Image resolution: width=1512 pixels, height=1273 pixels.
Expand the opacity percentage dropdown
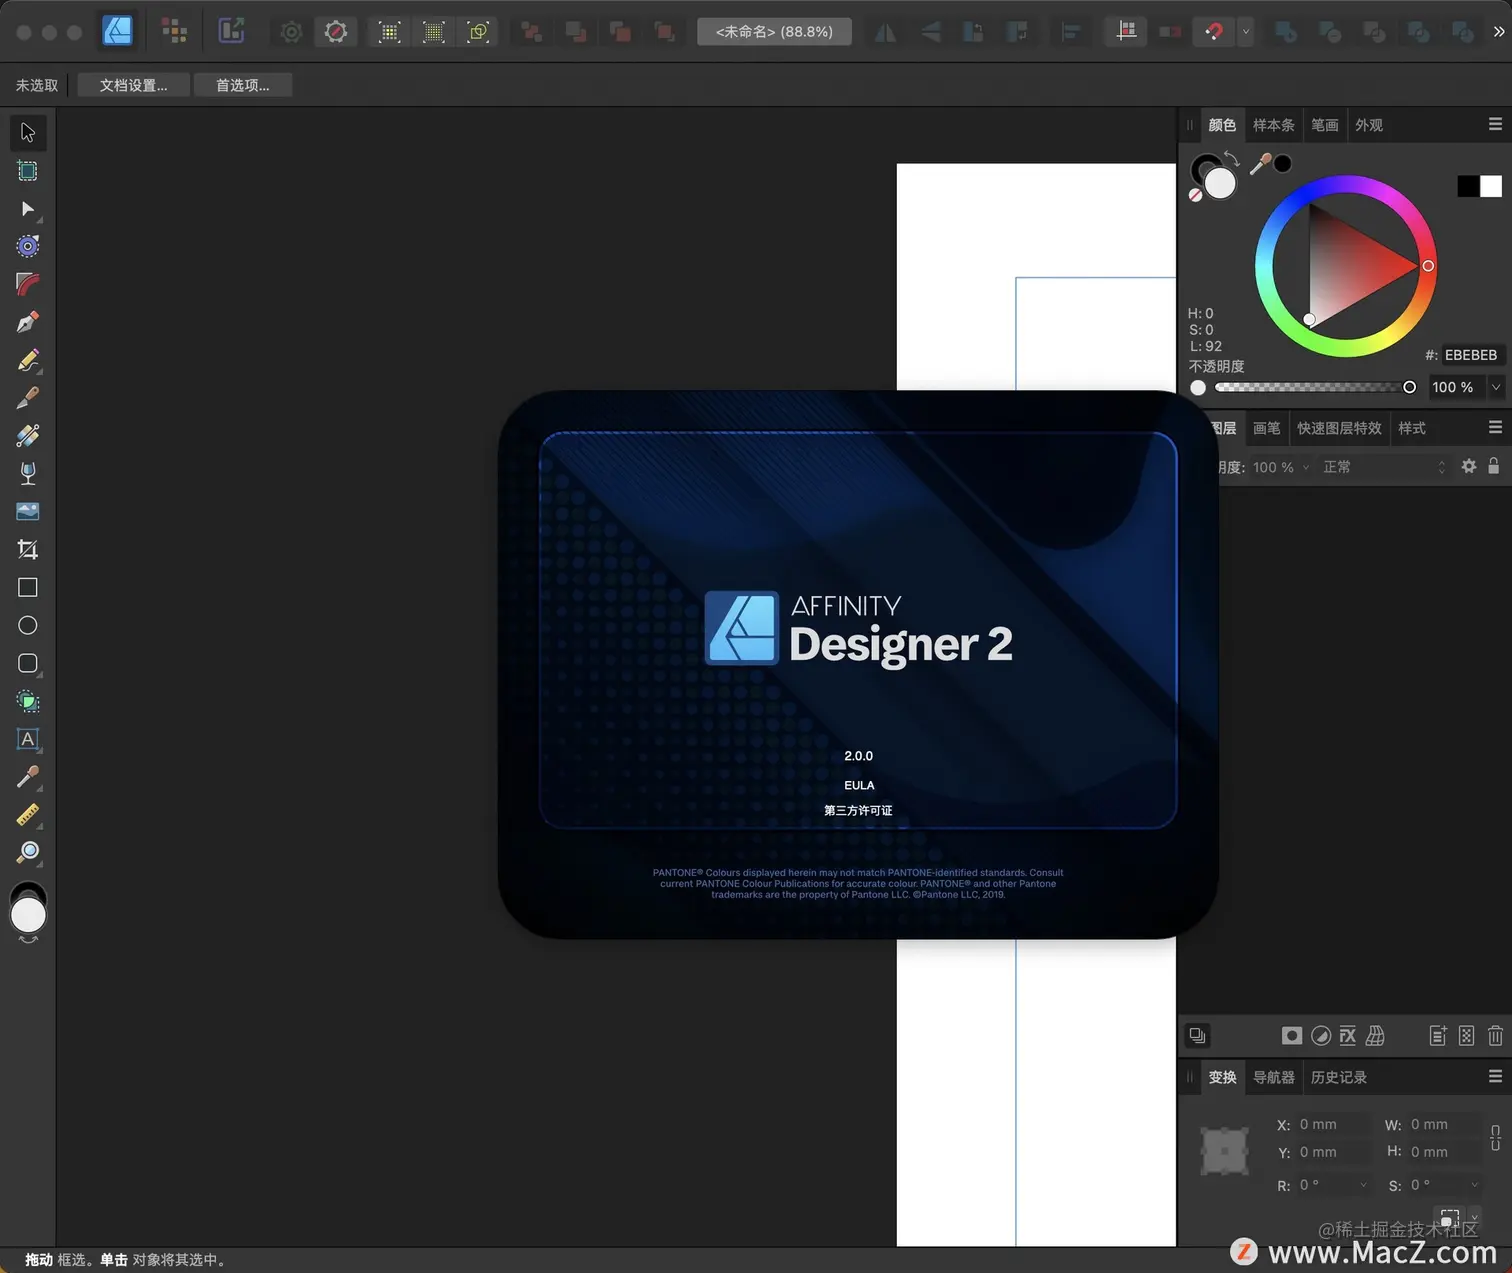tap(1496, 387)
